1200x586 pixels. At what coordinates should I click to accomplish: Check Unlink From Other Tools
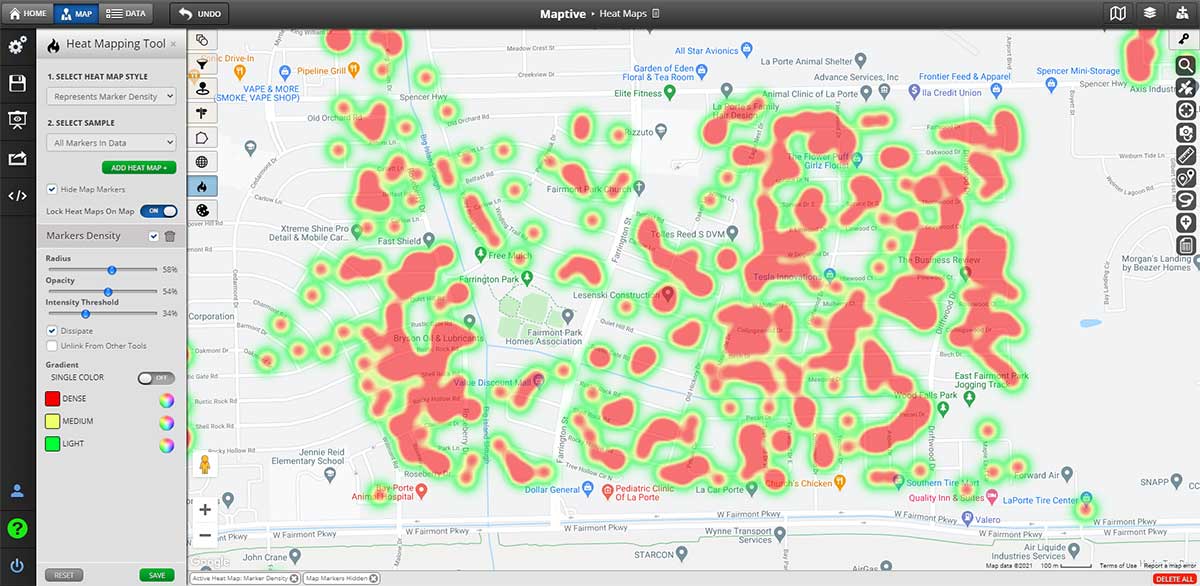tap(52, 346)
